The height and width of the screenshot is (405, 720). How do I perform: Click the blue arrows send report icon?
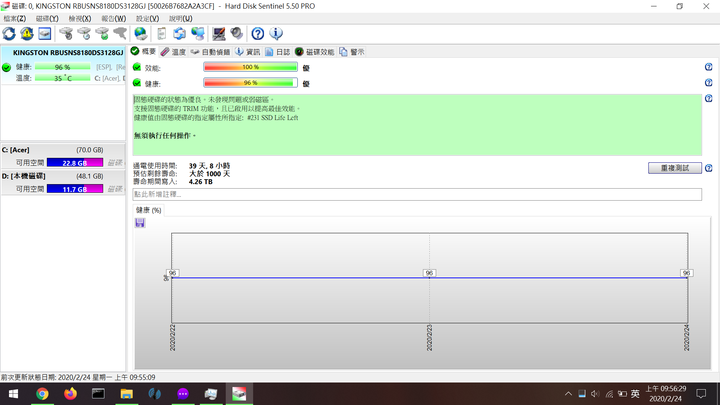pyautogui.click(x=180, y=34)
